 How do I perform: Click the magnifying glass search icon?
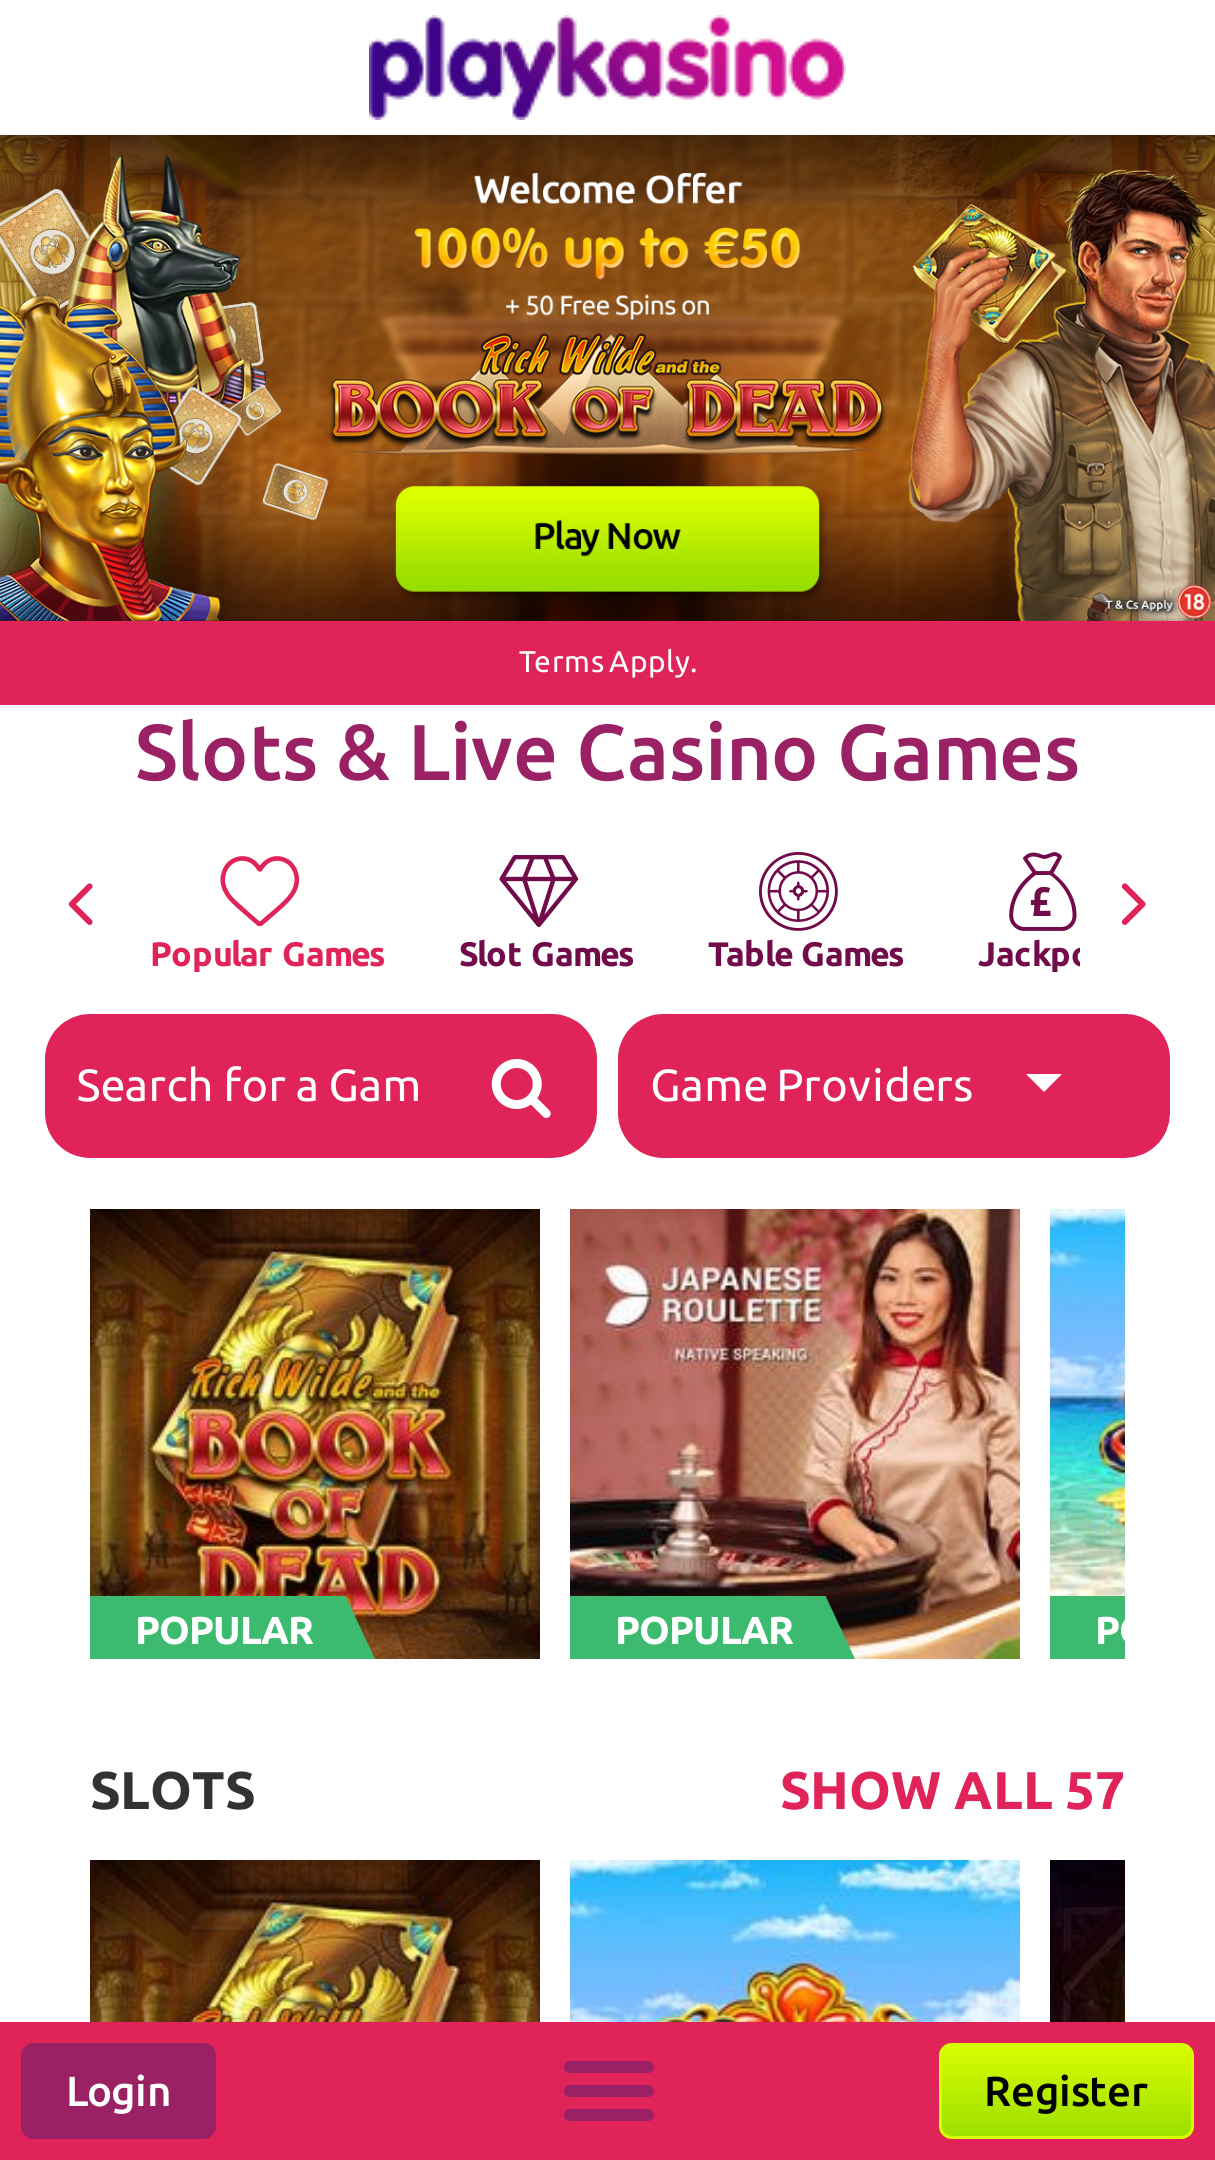521,1088
